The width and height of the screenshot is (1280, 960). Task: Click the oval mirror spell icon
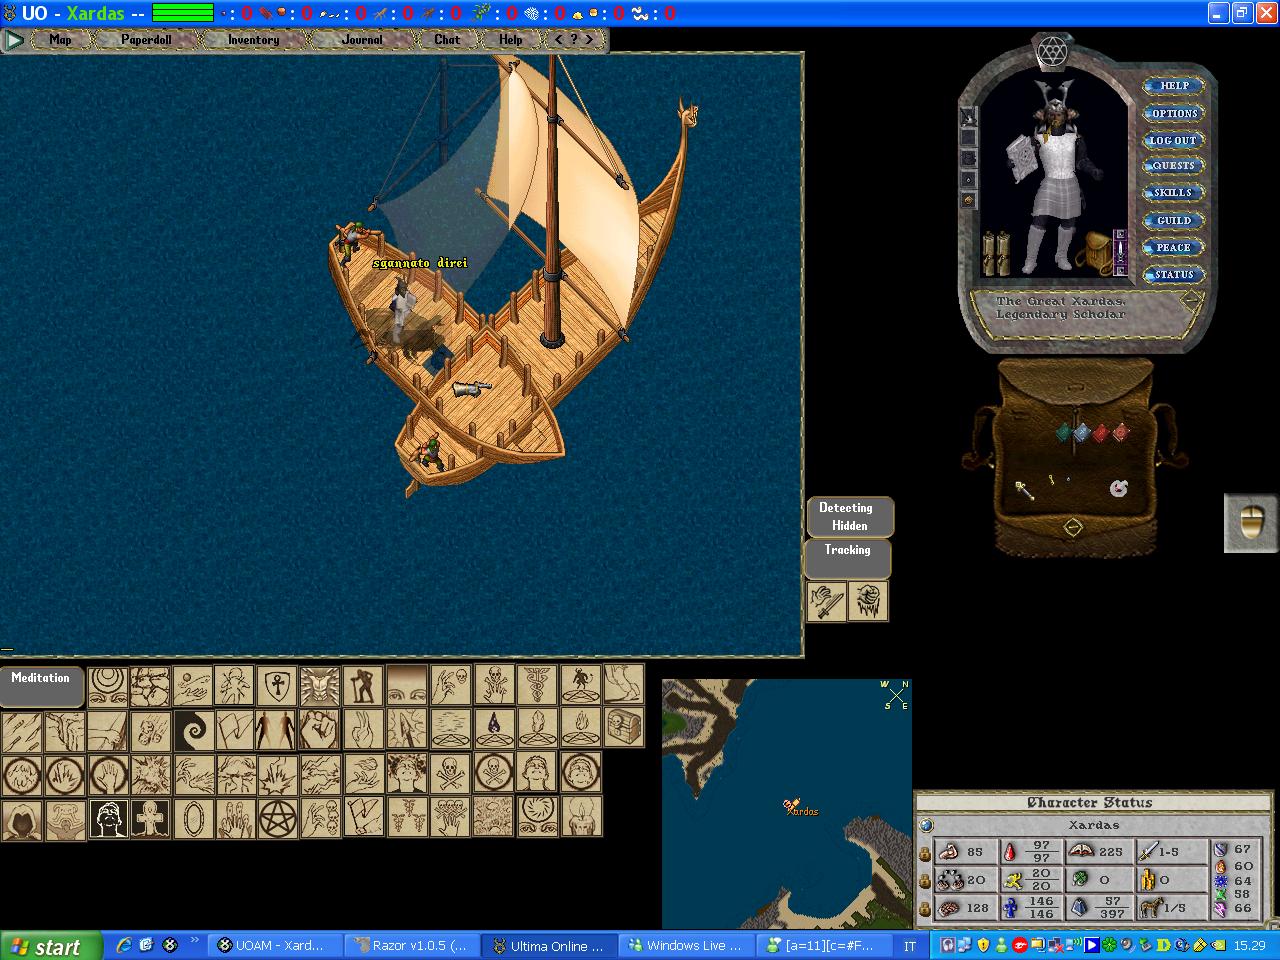tap(194, 819)
